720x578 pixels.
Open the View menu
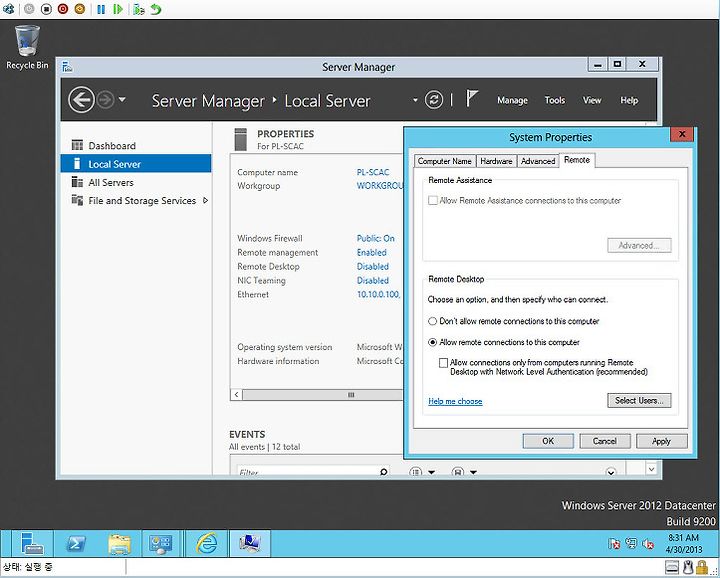pos(592,100)
